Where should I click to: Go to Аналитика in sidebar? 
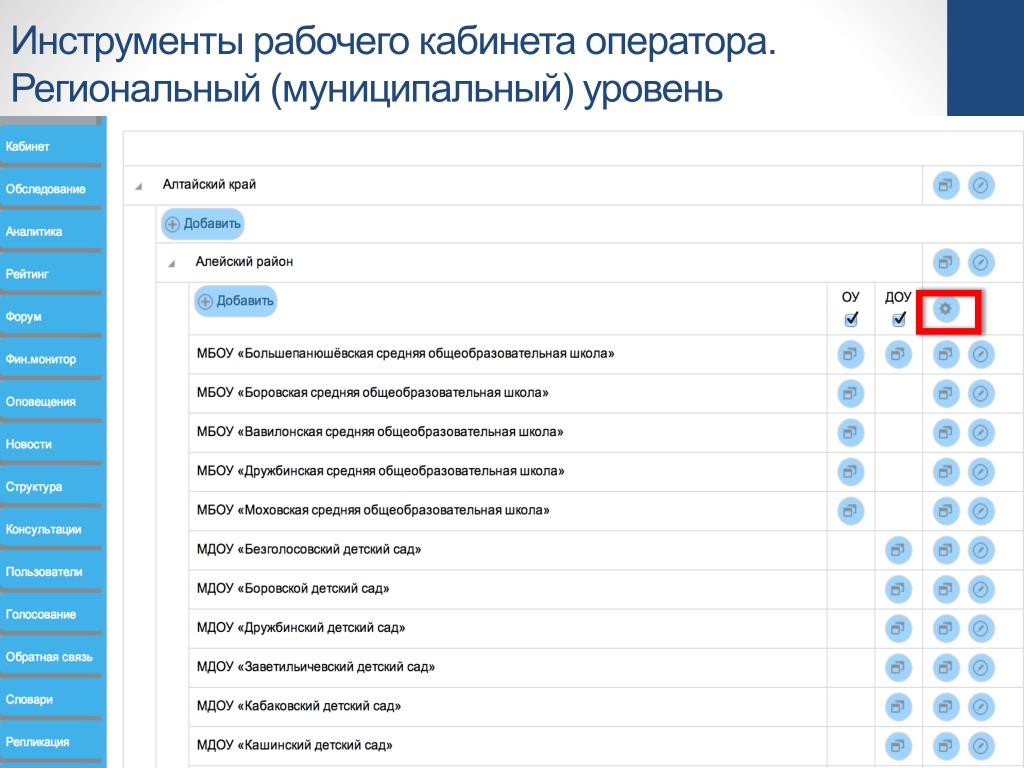click(x=51, y=231)
